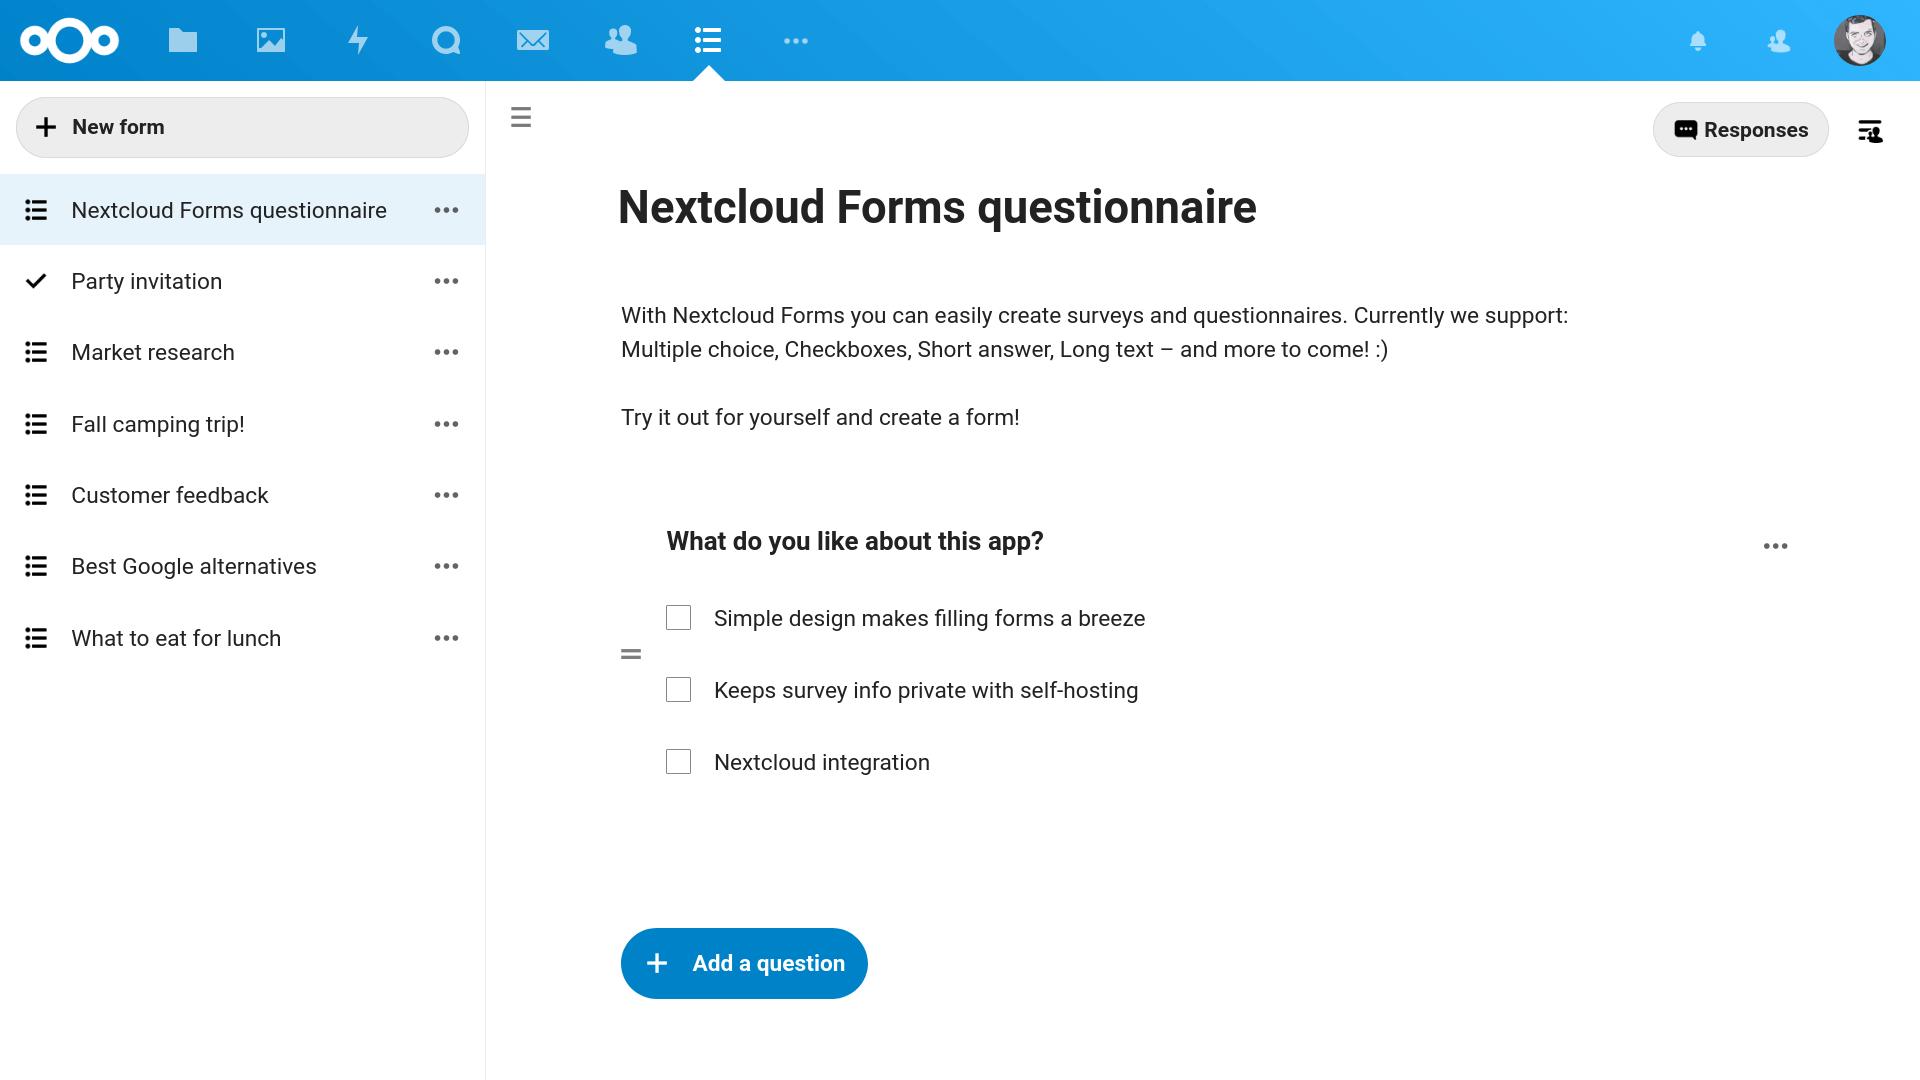Screen dimensions: 1920x1080
Task: Open the Mail app icon
Action: [533, 40]
